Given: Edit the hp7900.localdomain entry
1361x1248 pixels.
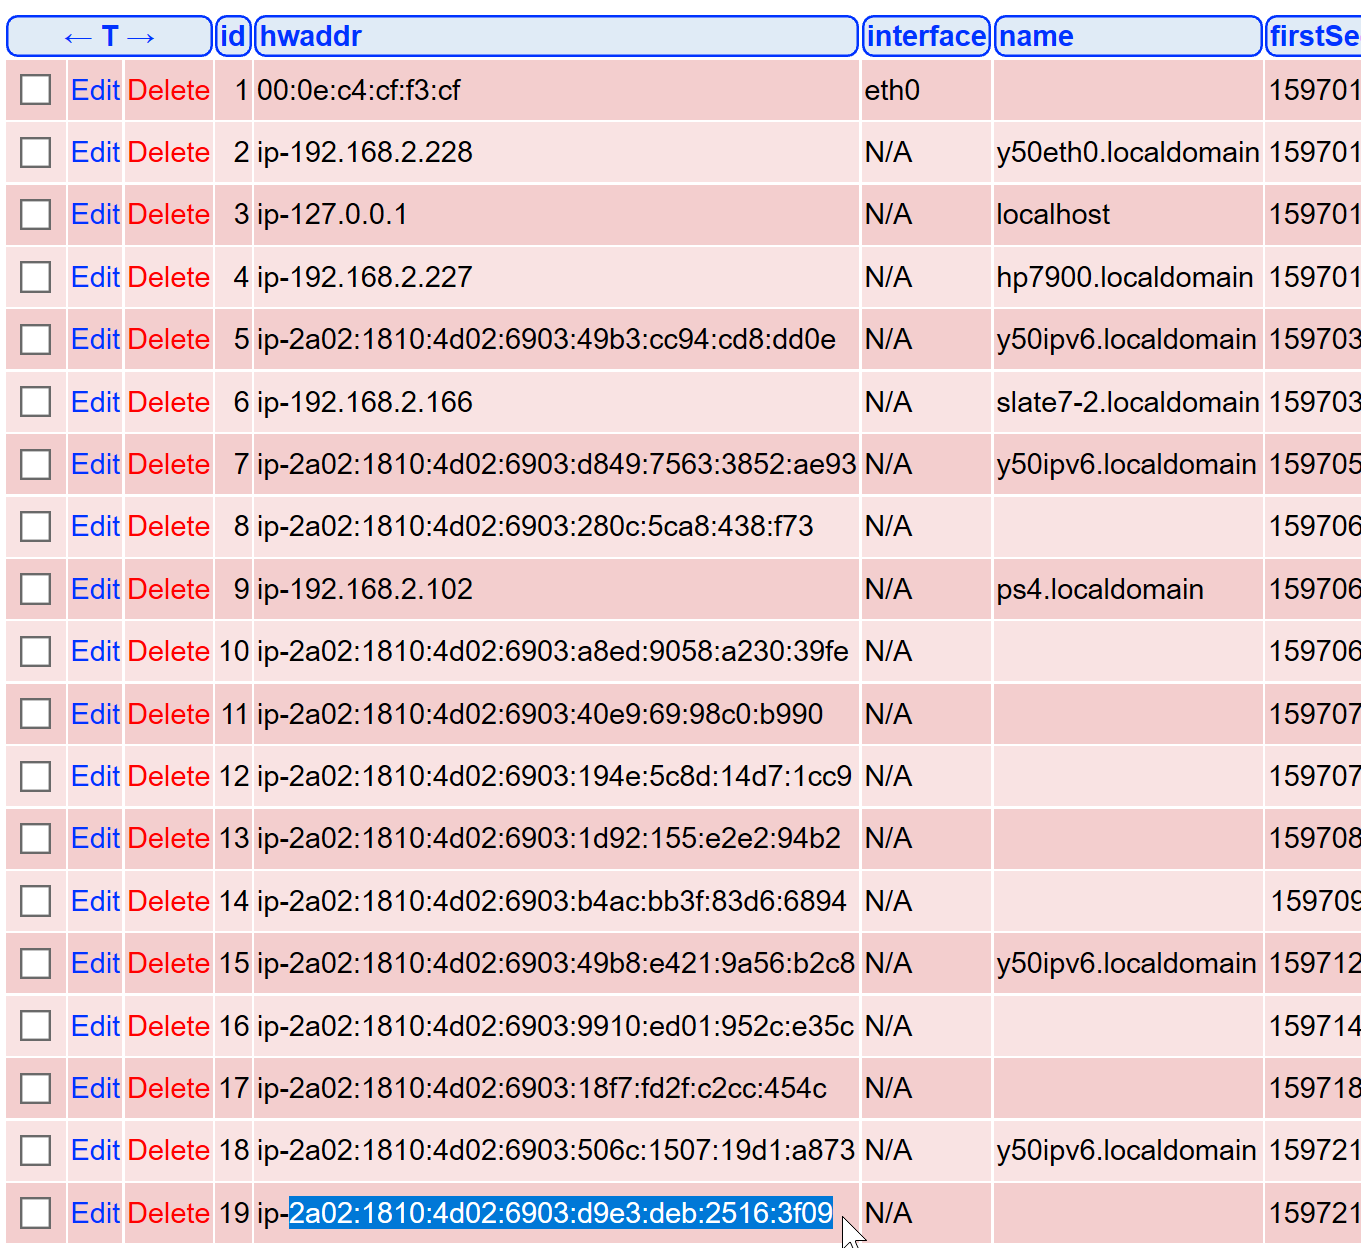Looking at the screenshot, I should pos(94,277).
